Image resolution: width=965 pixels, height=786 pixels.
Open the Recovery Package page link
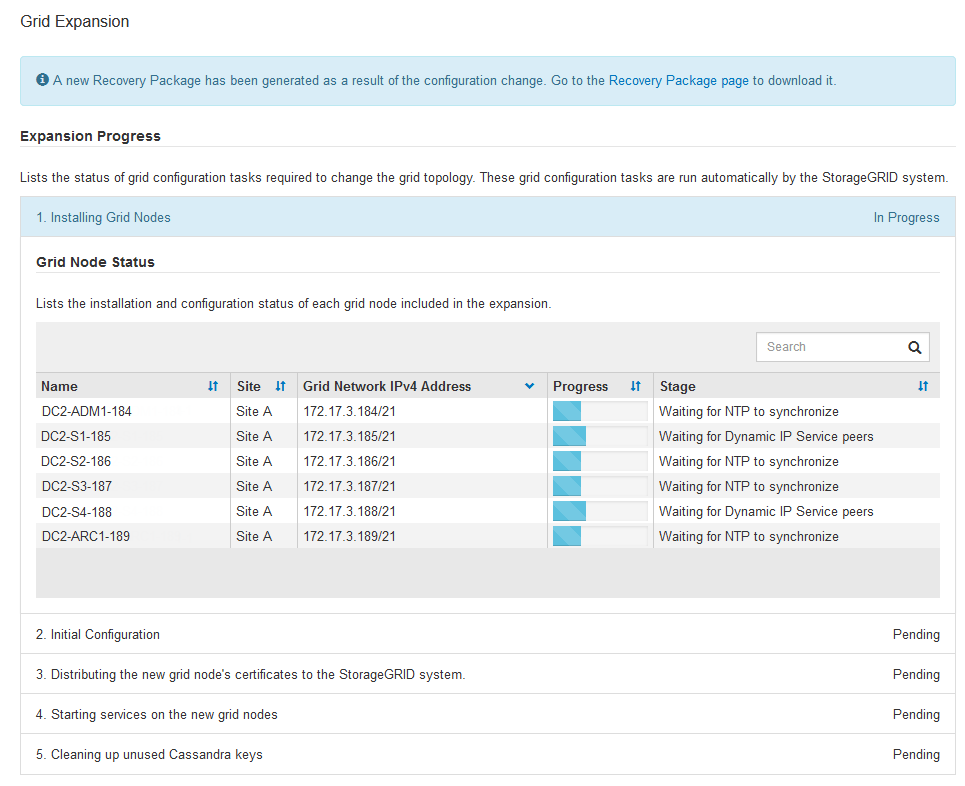click(678, 81)
